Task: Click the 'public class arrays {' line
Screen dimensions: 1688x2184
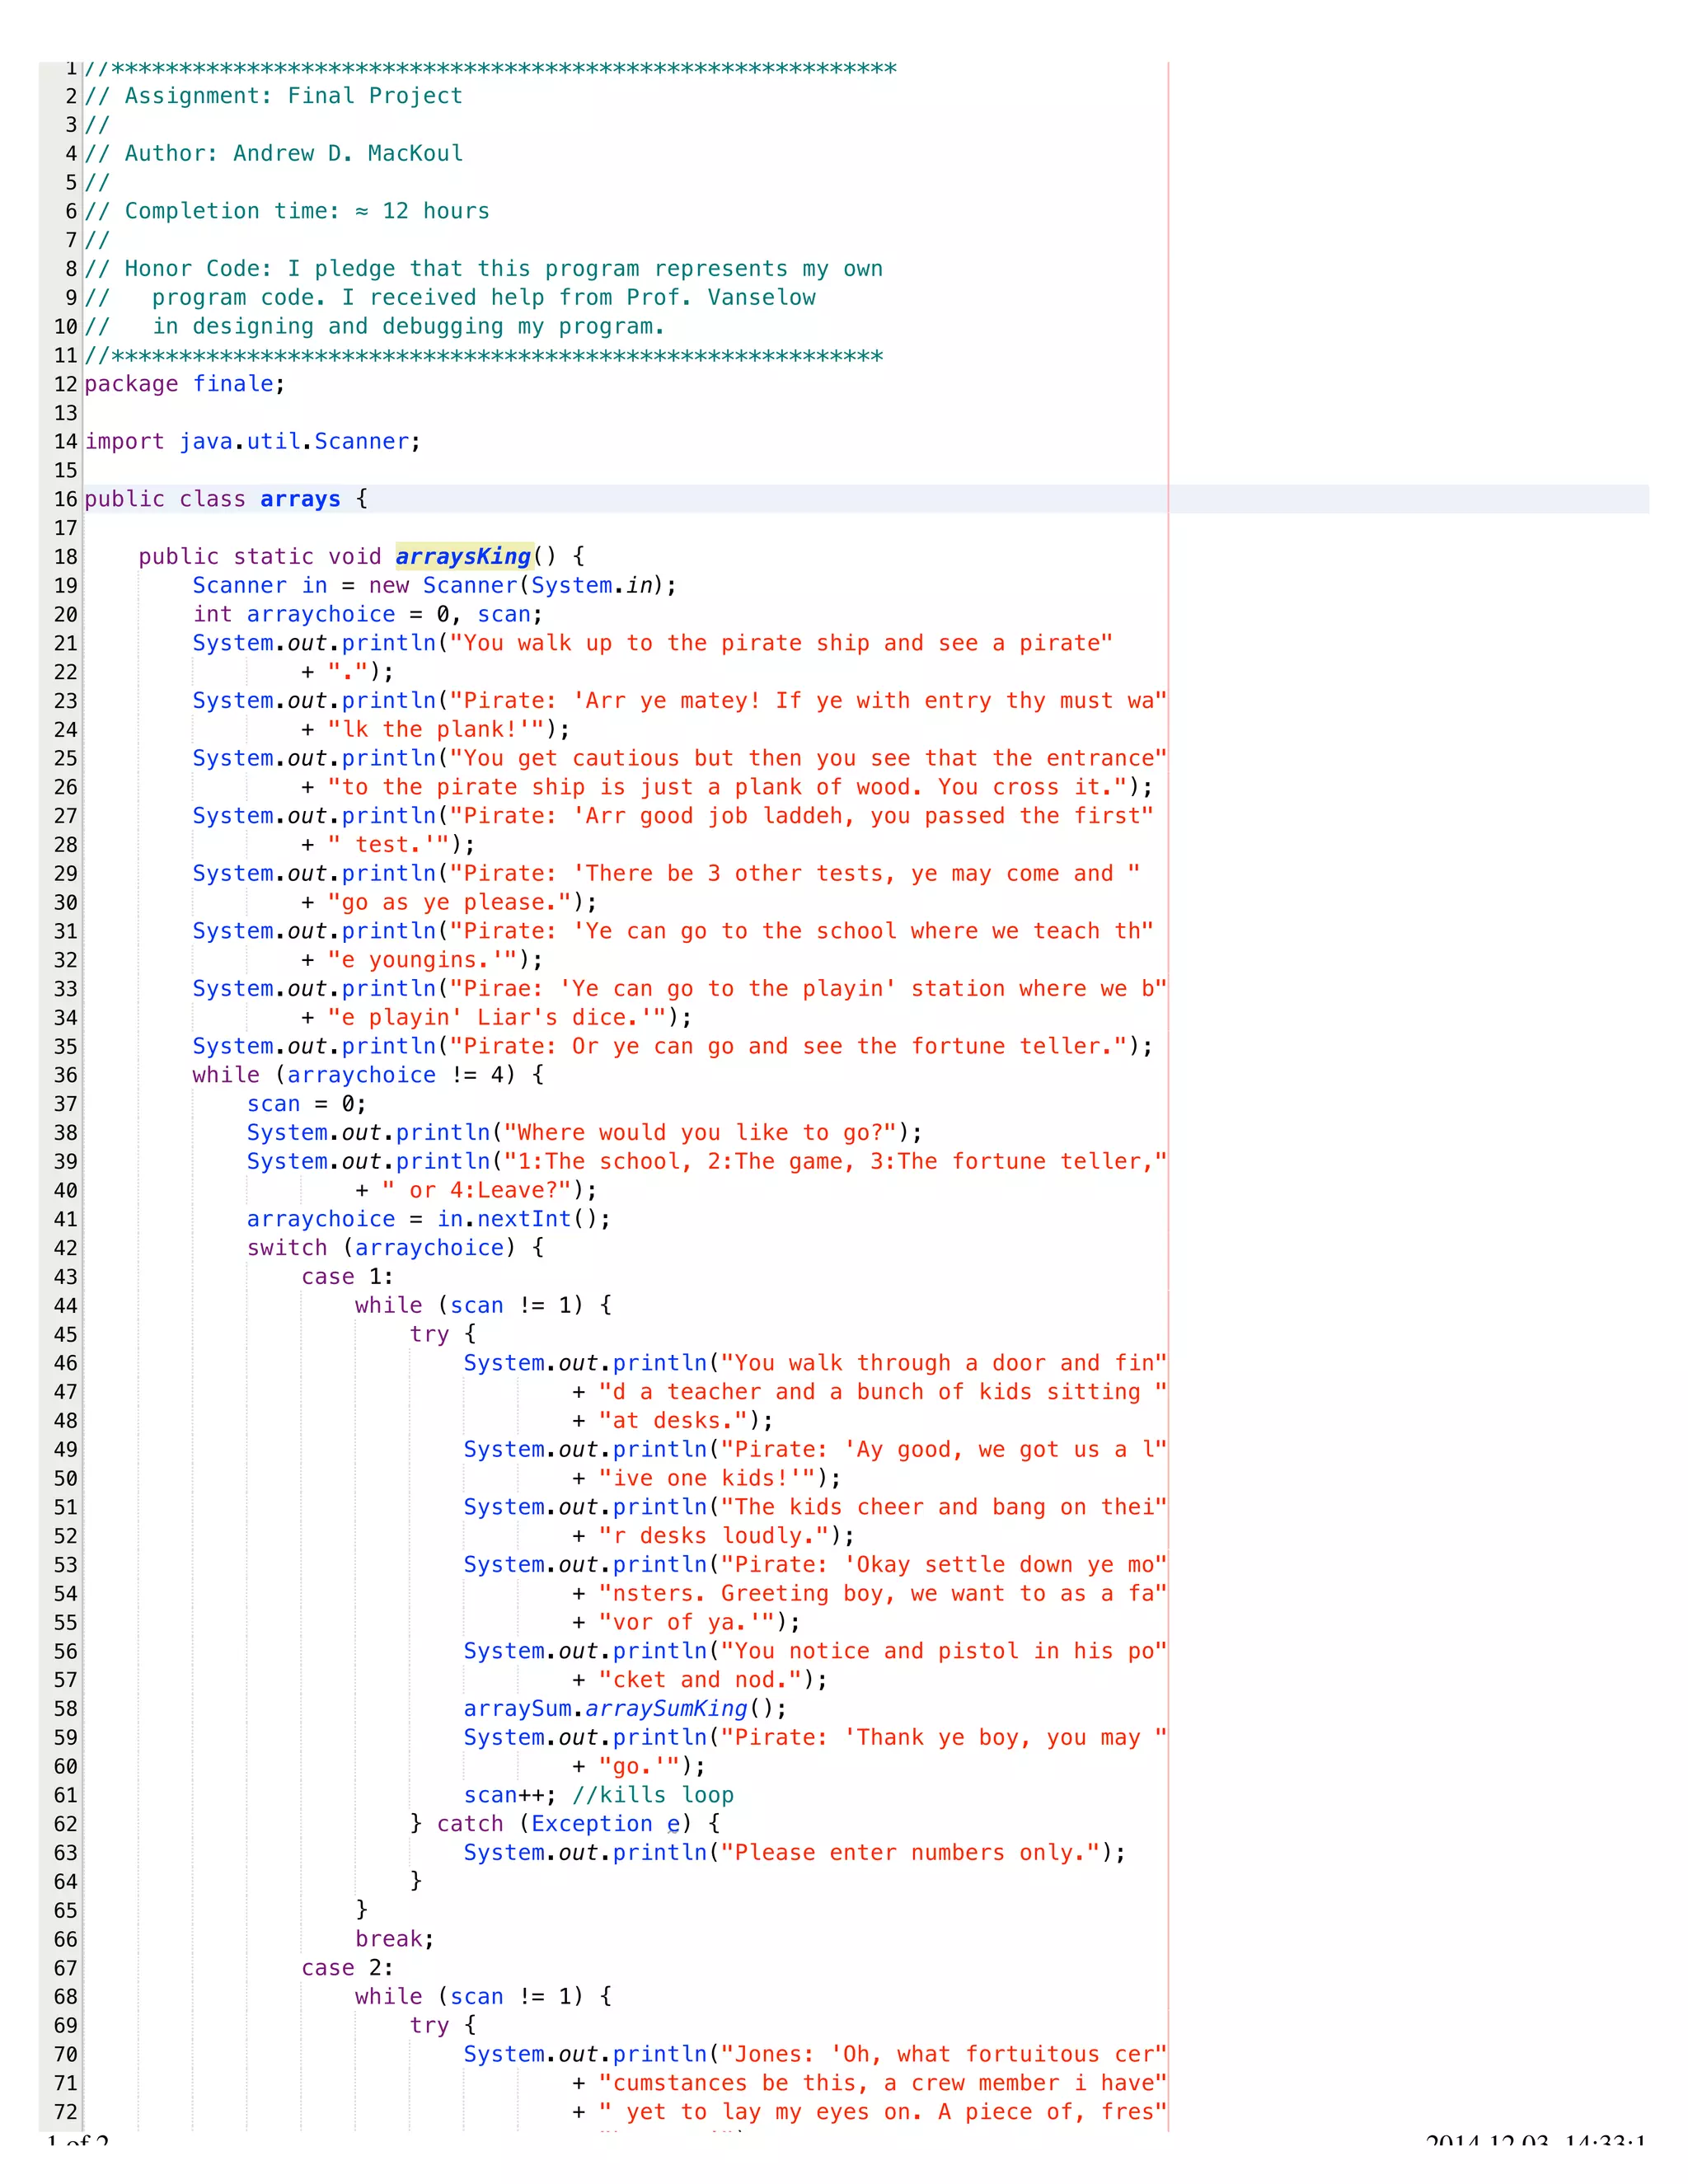Action: tap(226, 499)
